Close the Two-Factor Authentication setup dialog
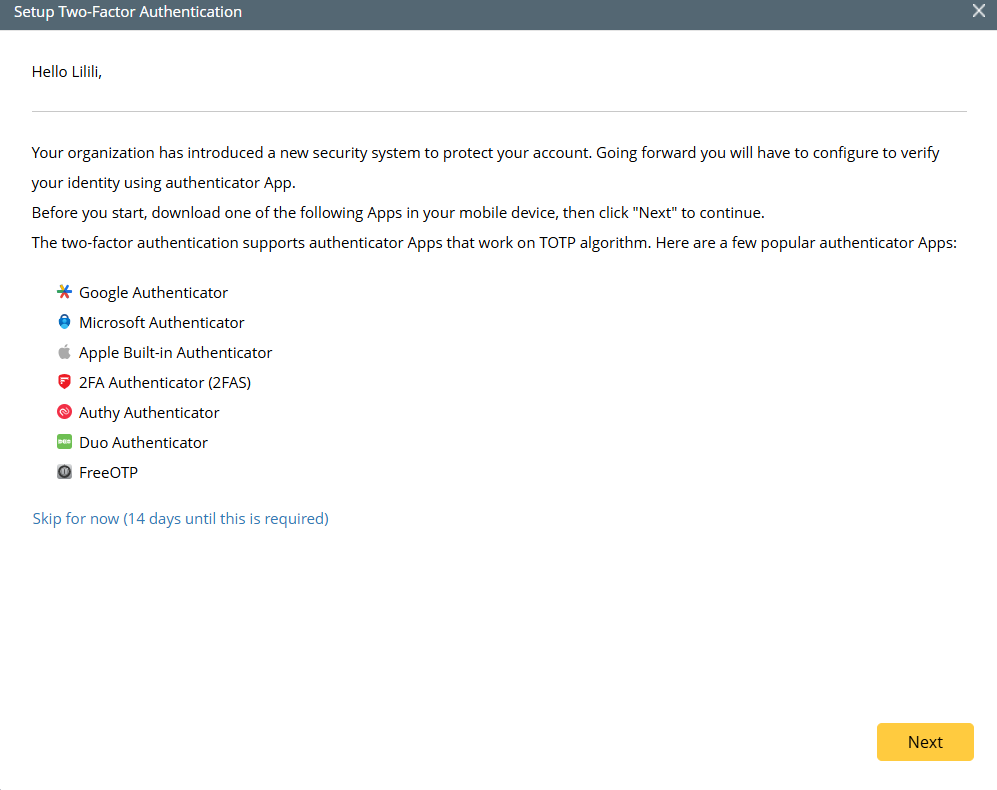The height and width of the screenshot is (790, 997). click(x=979, y=11)
